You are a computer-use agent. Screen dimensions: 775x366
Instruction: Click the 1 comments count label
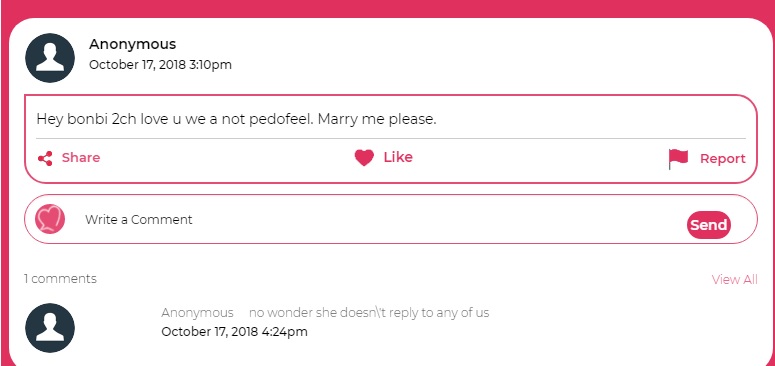point(60,279)
